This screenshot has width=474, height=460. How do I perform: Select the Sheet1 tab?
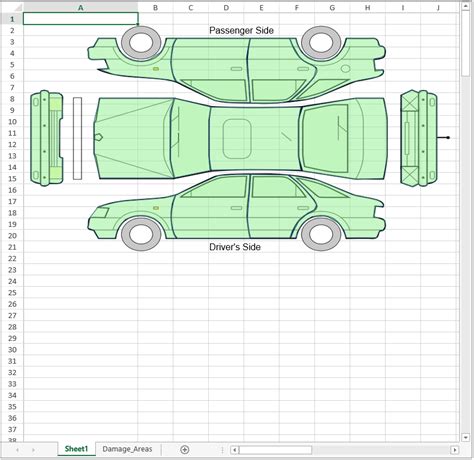[76, 449]
